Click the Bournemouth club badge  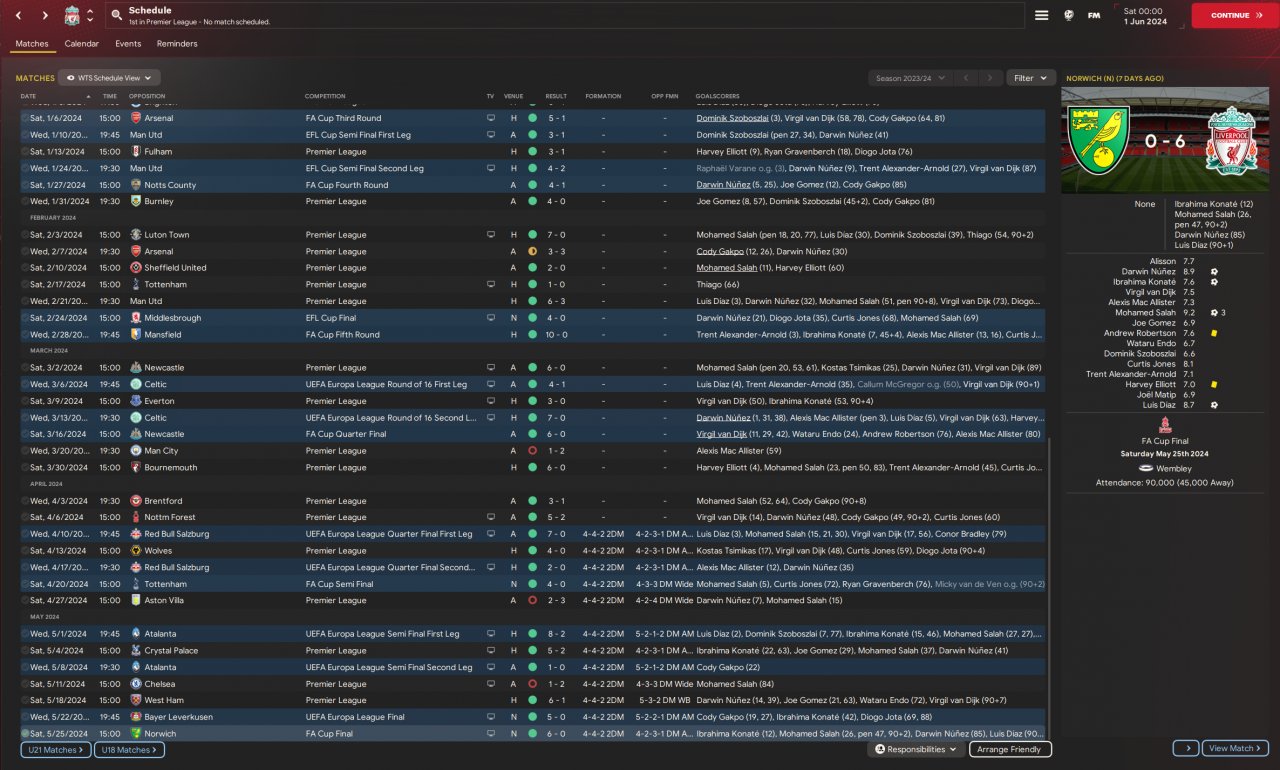click(x=137, y=468)
